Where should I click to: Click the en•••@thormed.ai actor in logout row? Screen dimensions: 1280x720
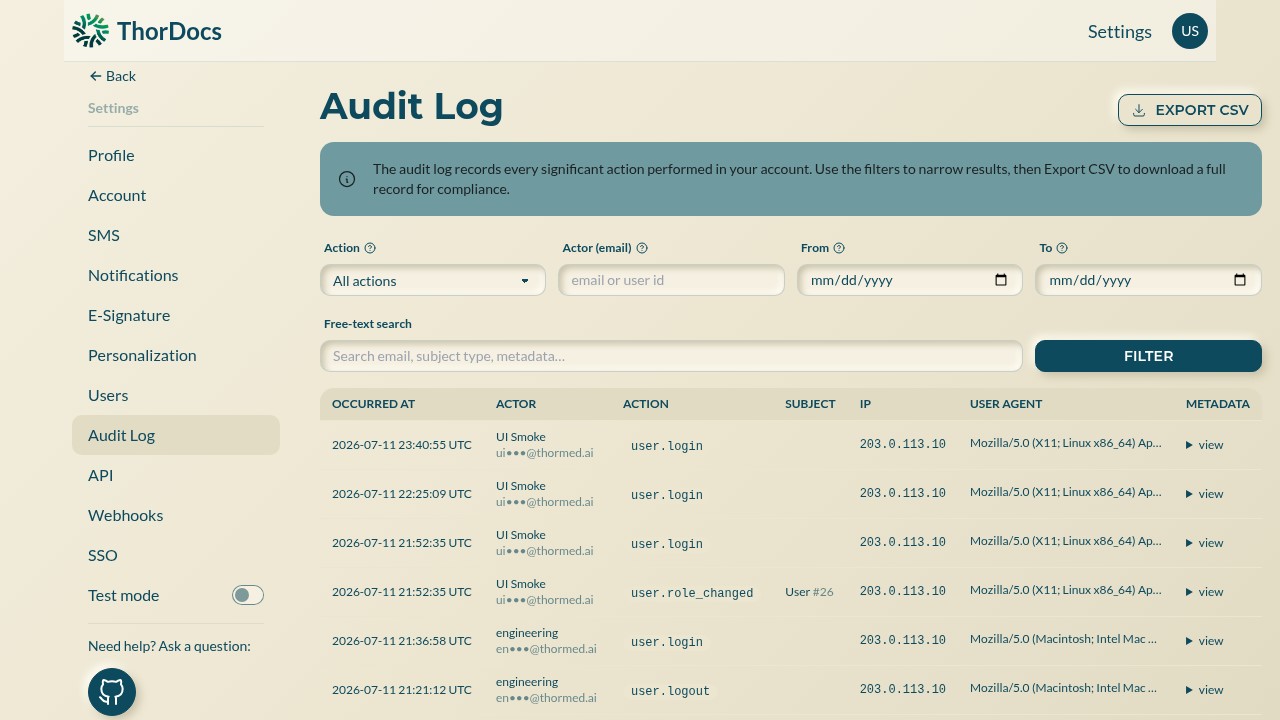coord(546,698)
